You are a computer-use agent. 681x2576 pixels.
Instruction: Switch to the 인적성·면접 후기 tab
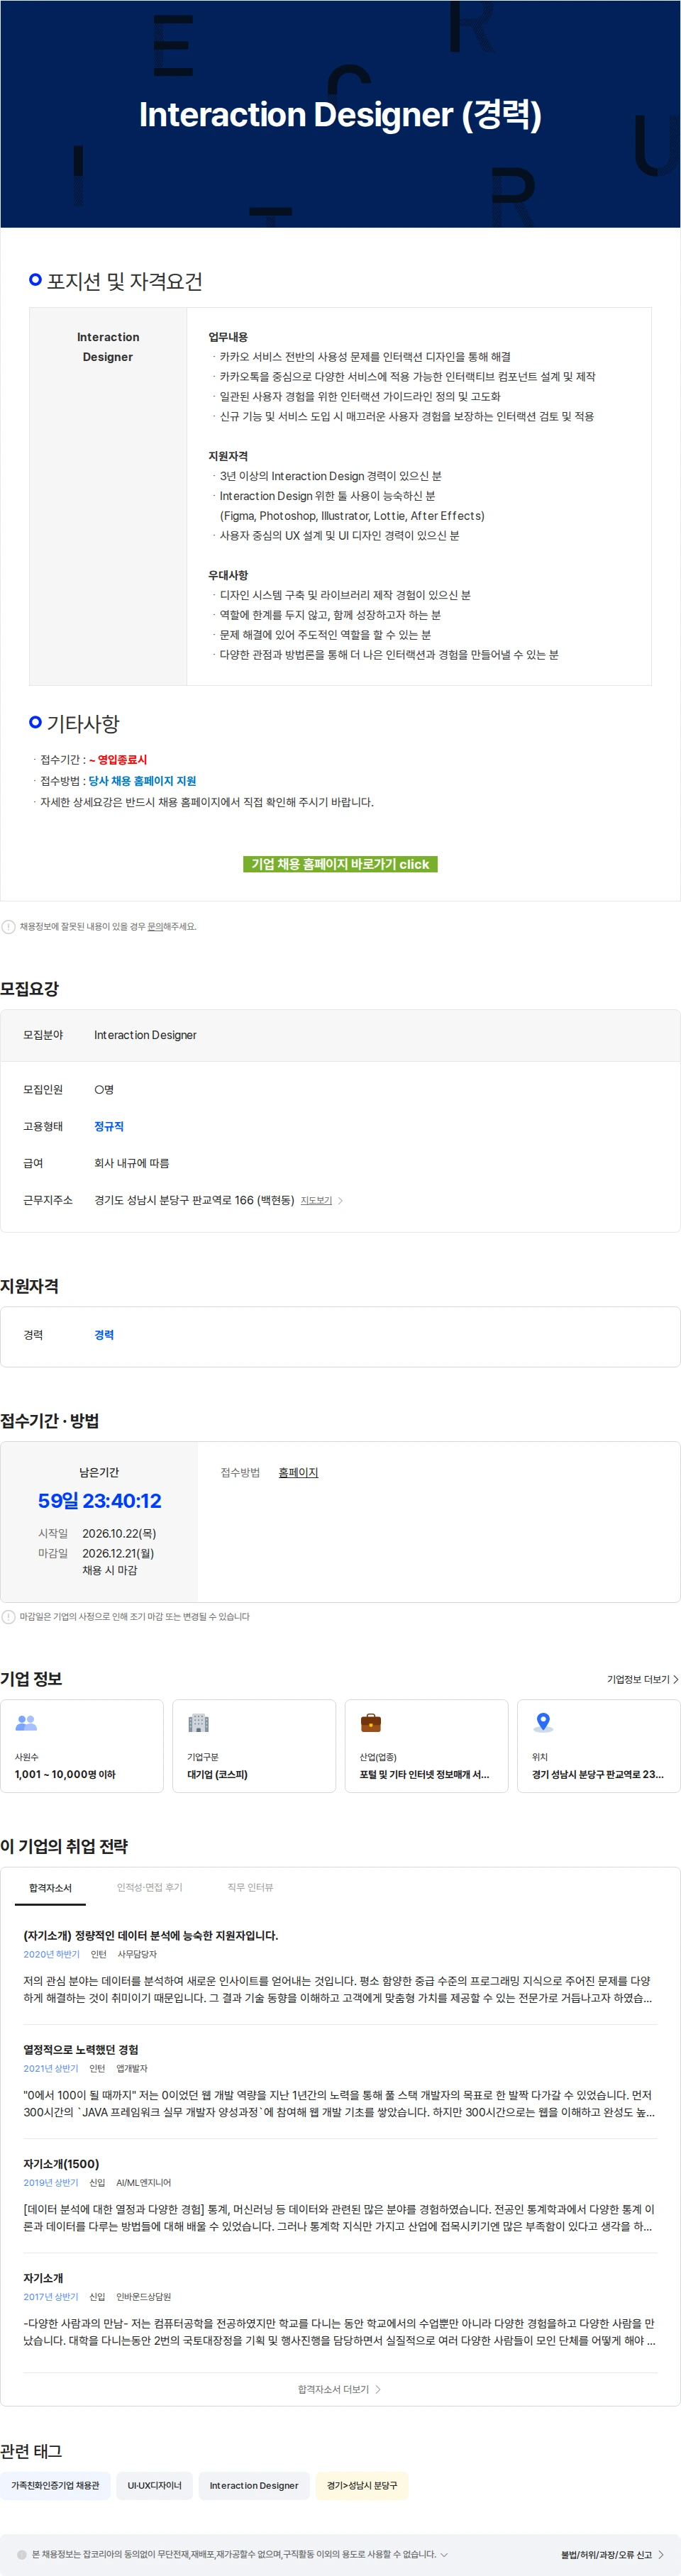point(150,1887)
